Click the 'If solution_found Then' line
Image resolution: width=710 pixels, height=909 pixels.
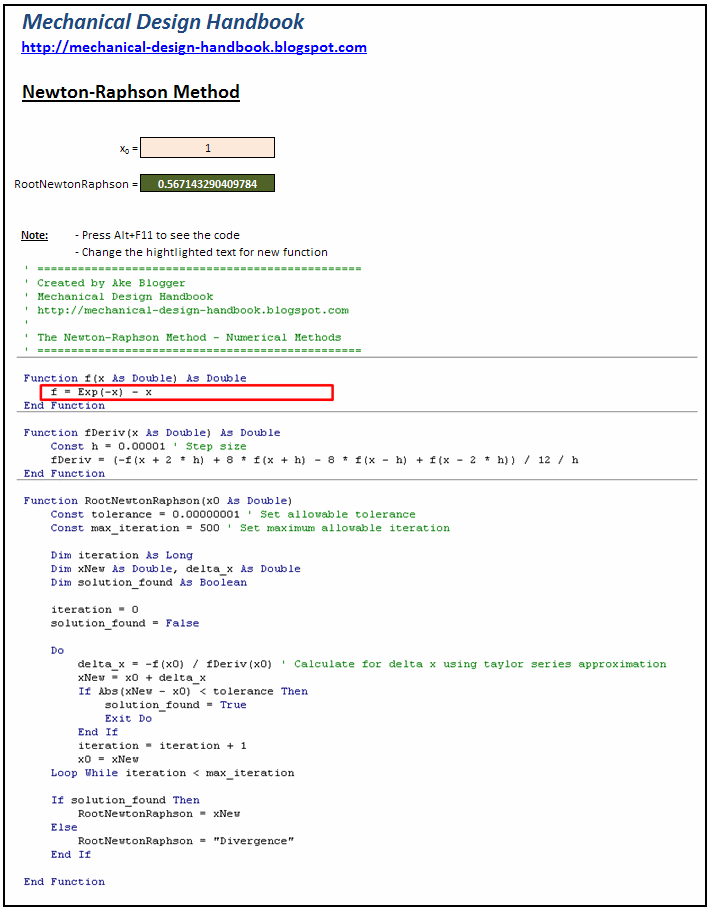125,800
